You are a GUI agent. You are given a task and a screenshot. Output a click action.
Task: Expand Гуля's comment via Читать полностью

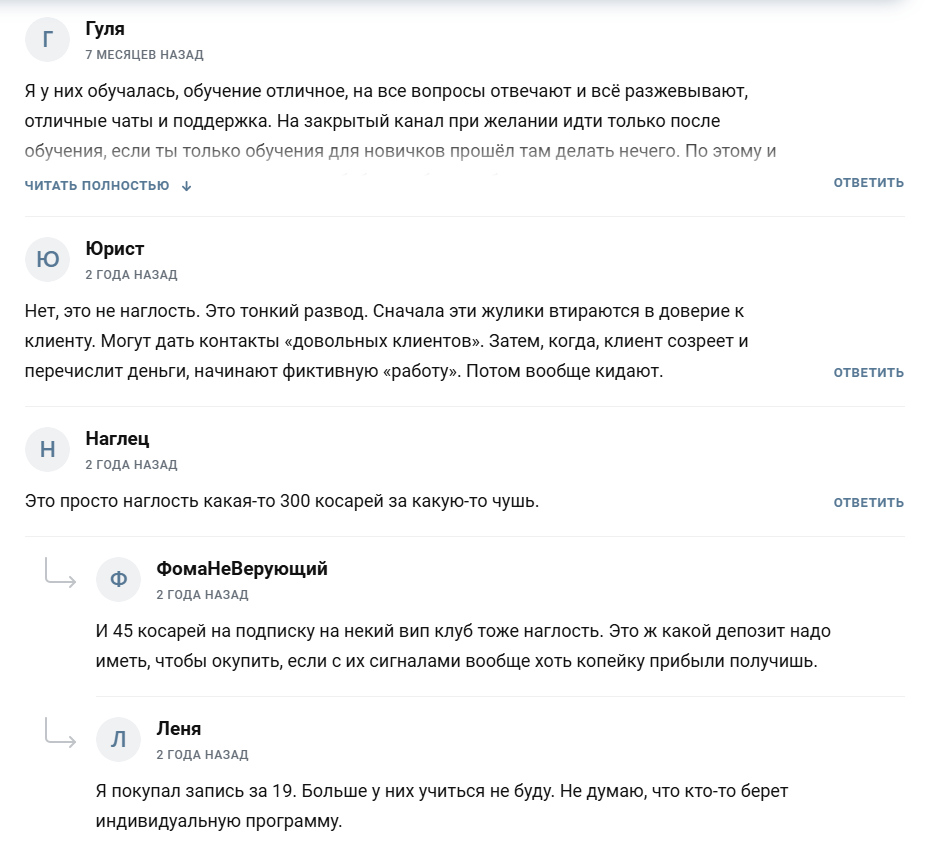(x=97, y=185)
